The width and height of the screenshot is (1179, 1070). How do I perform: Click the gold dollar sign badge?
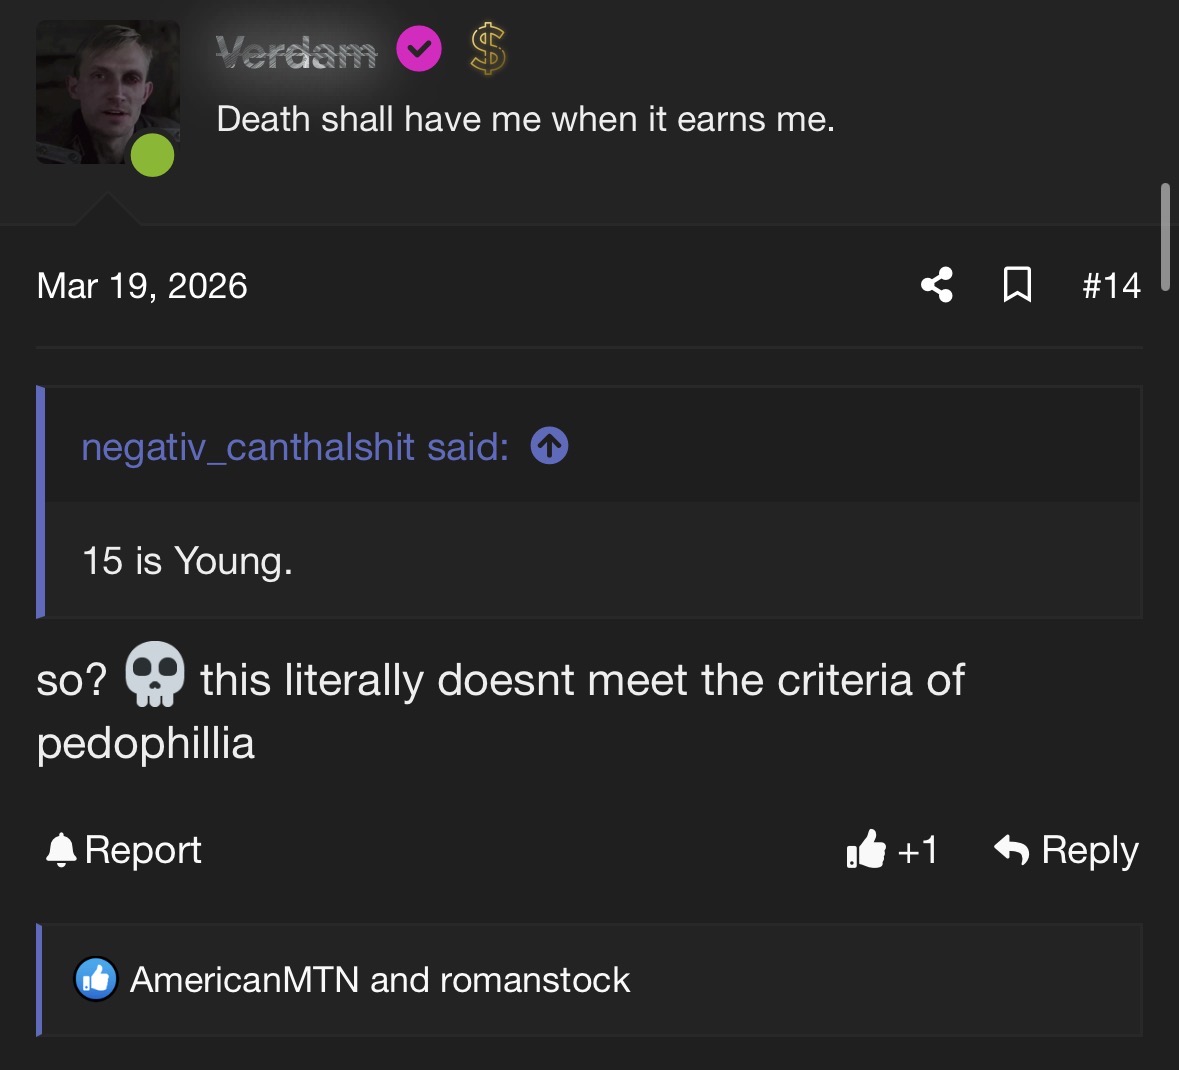coord(488,50)
